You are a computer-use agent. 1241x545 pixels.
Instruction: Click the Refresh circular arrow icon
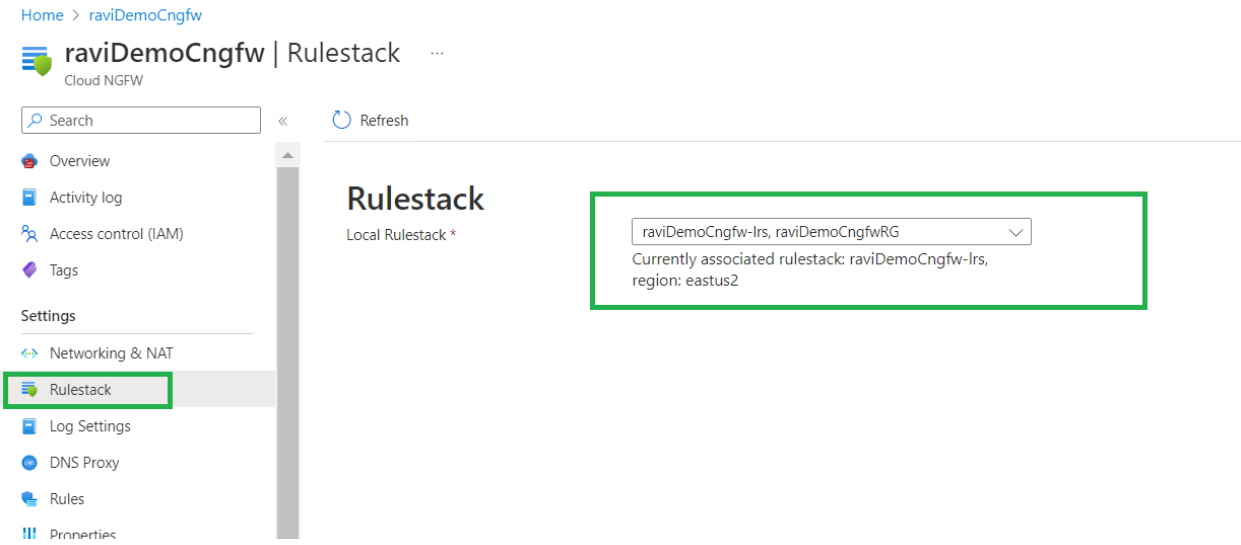click(x=342, y=120)
